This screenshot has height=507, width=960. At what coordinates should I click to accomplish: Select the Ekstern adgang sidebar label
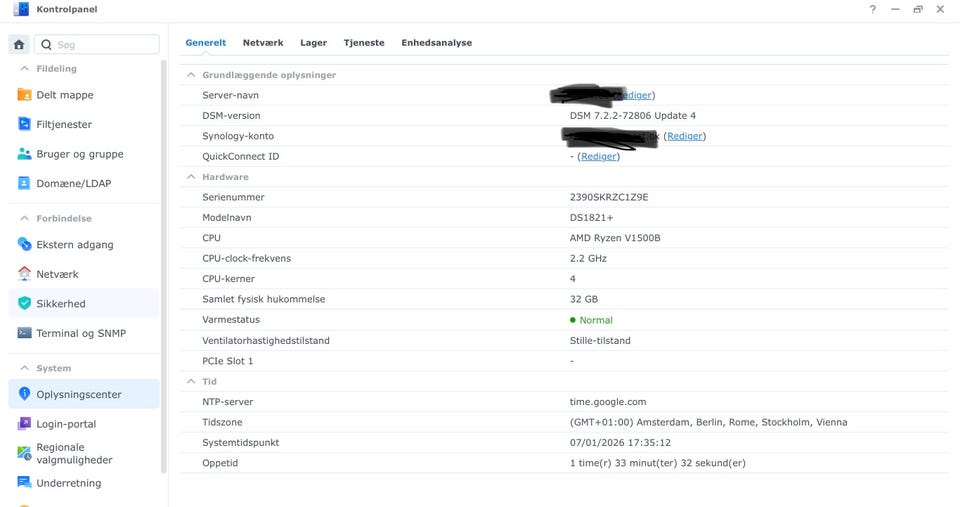click(75, 244)
